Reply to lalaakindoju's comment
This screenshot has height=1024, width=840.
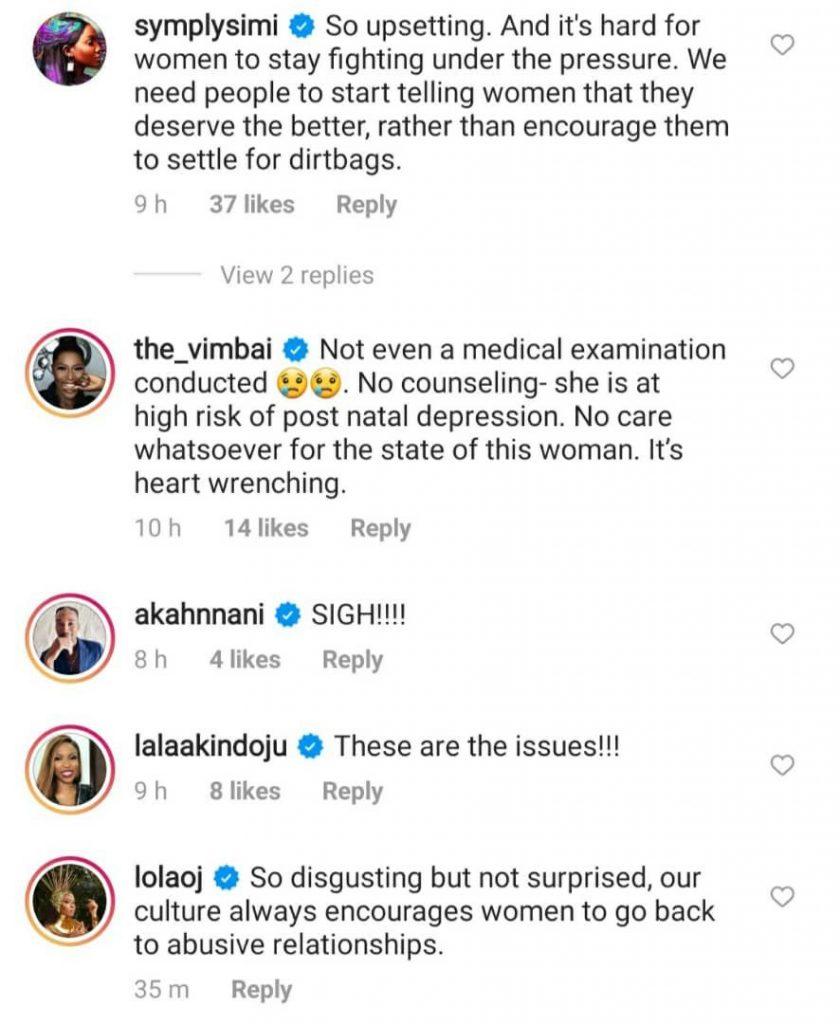tap(352, 792)
